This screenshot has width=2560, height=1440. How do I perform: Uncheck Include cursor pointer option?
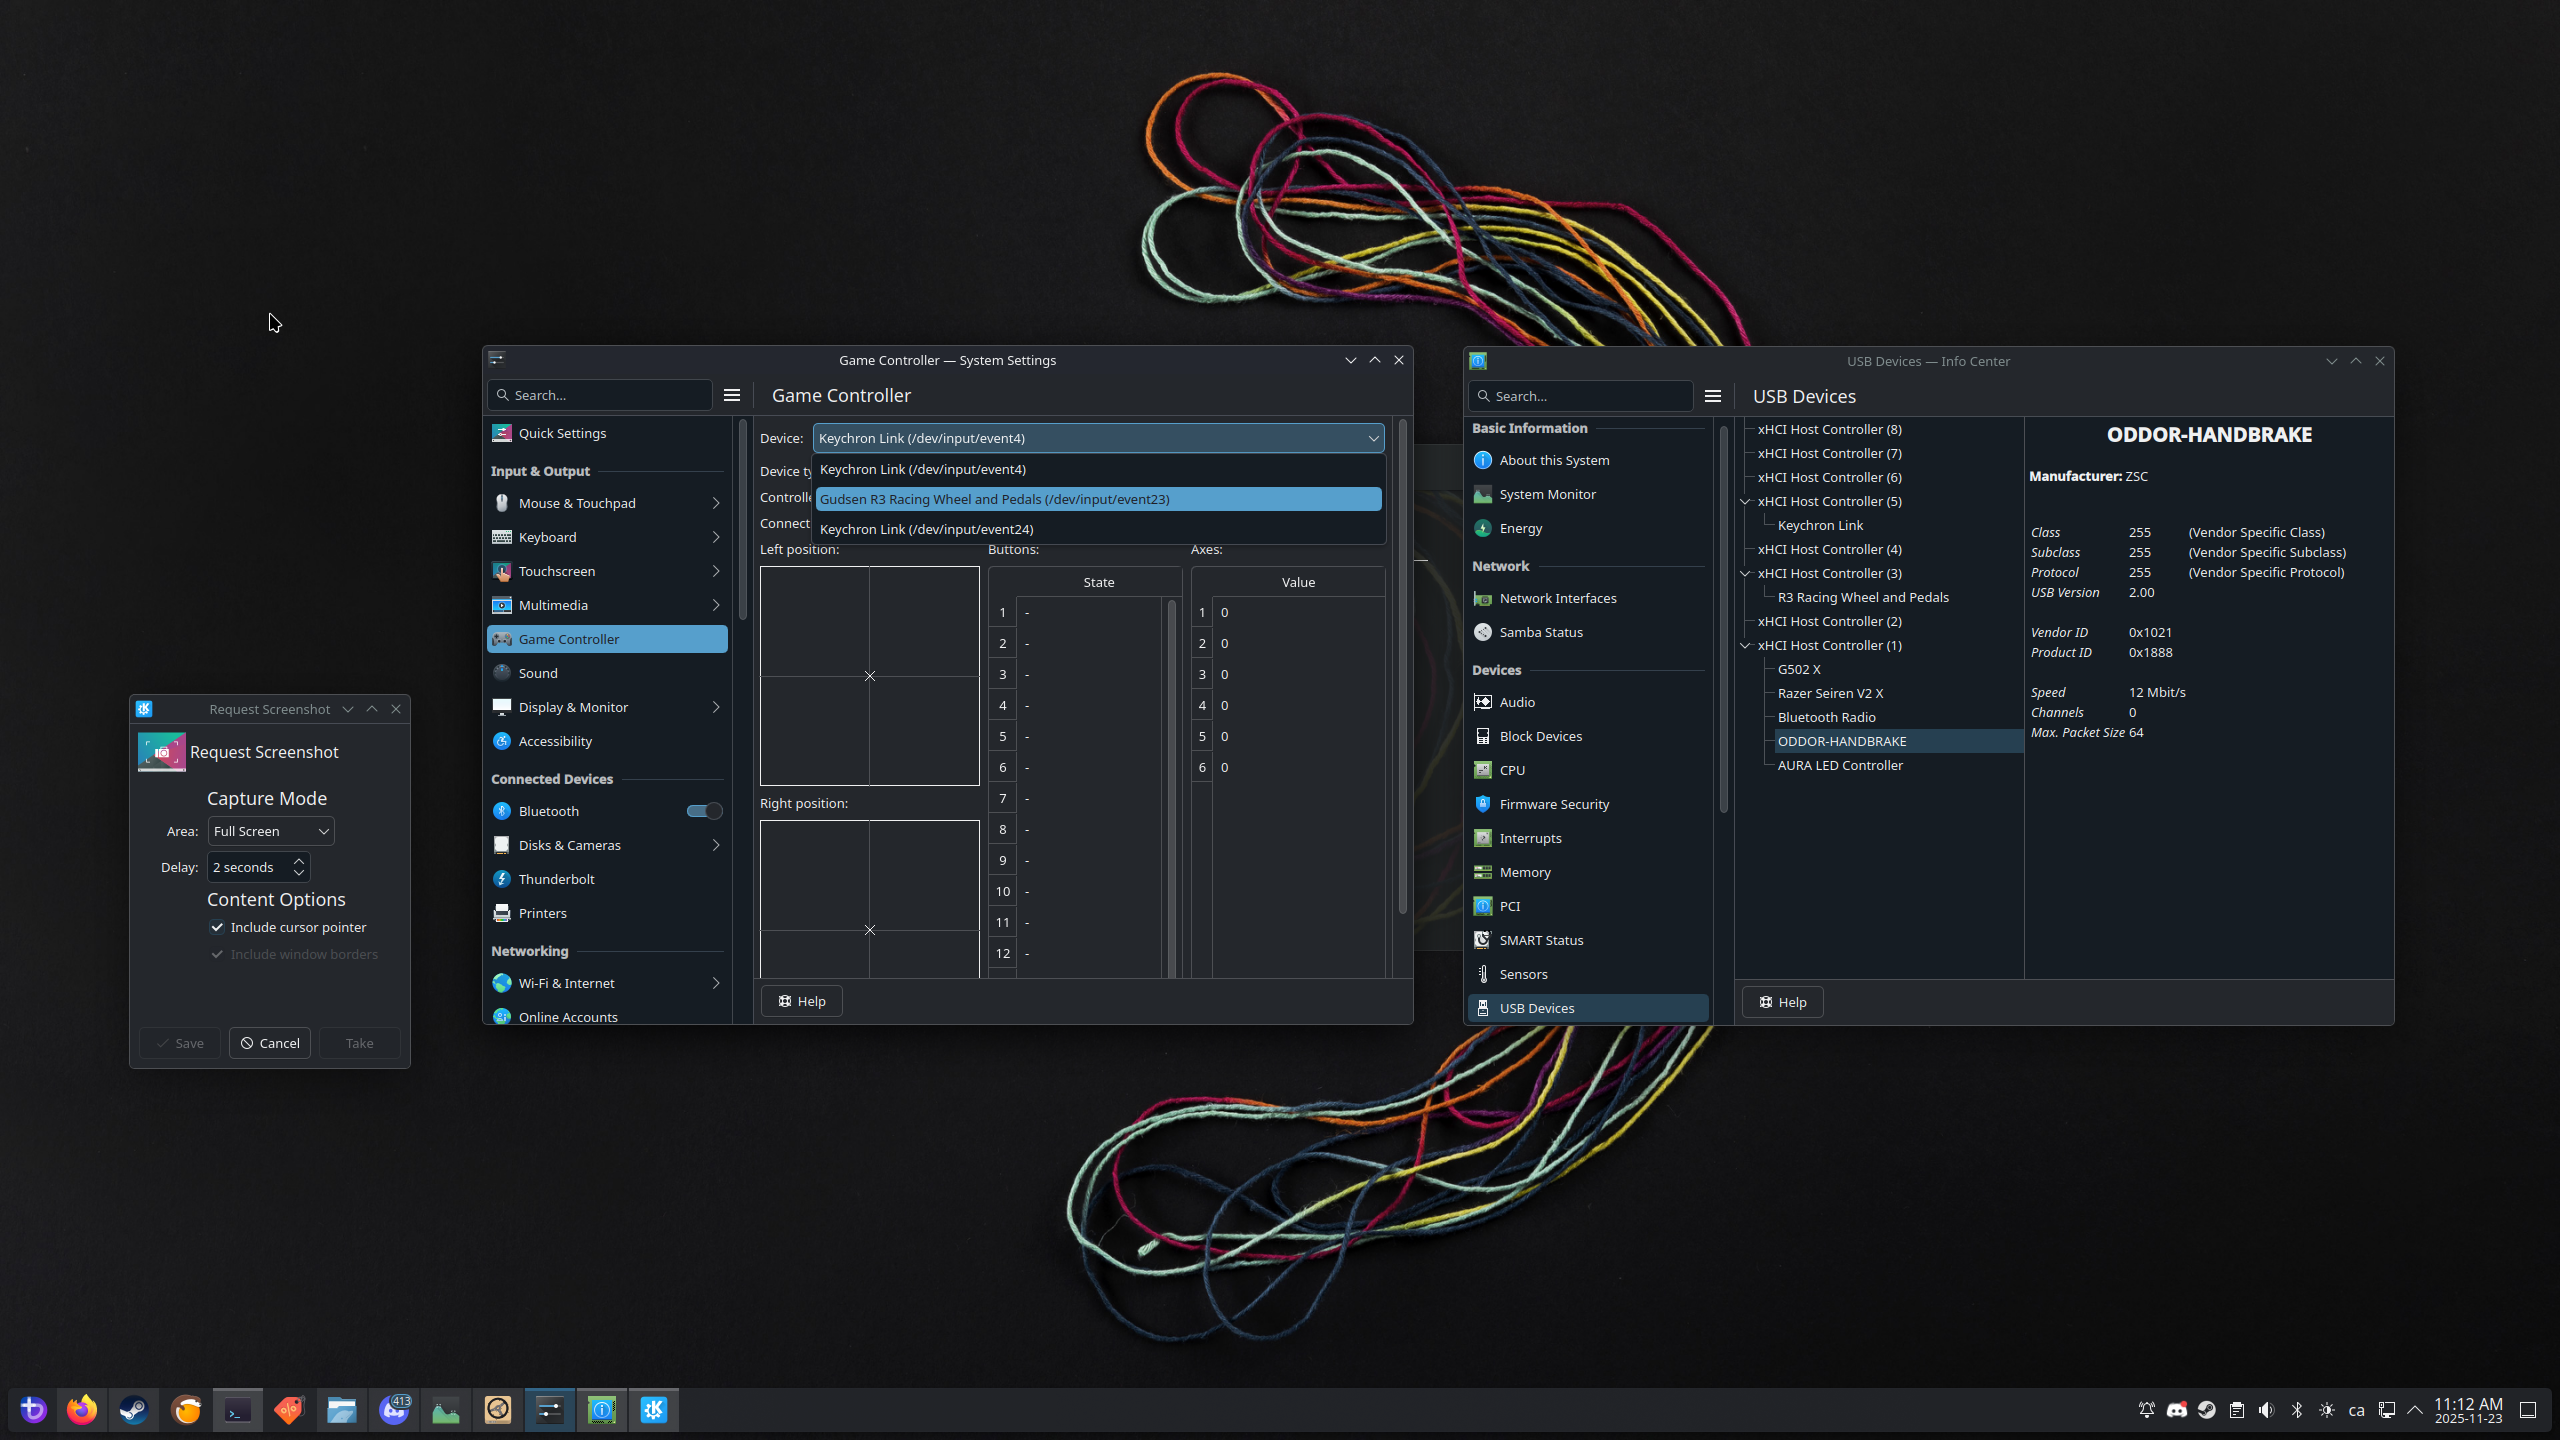[x=217, y=927]
